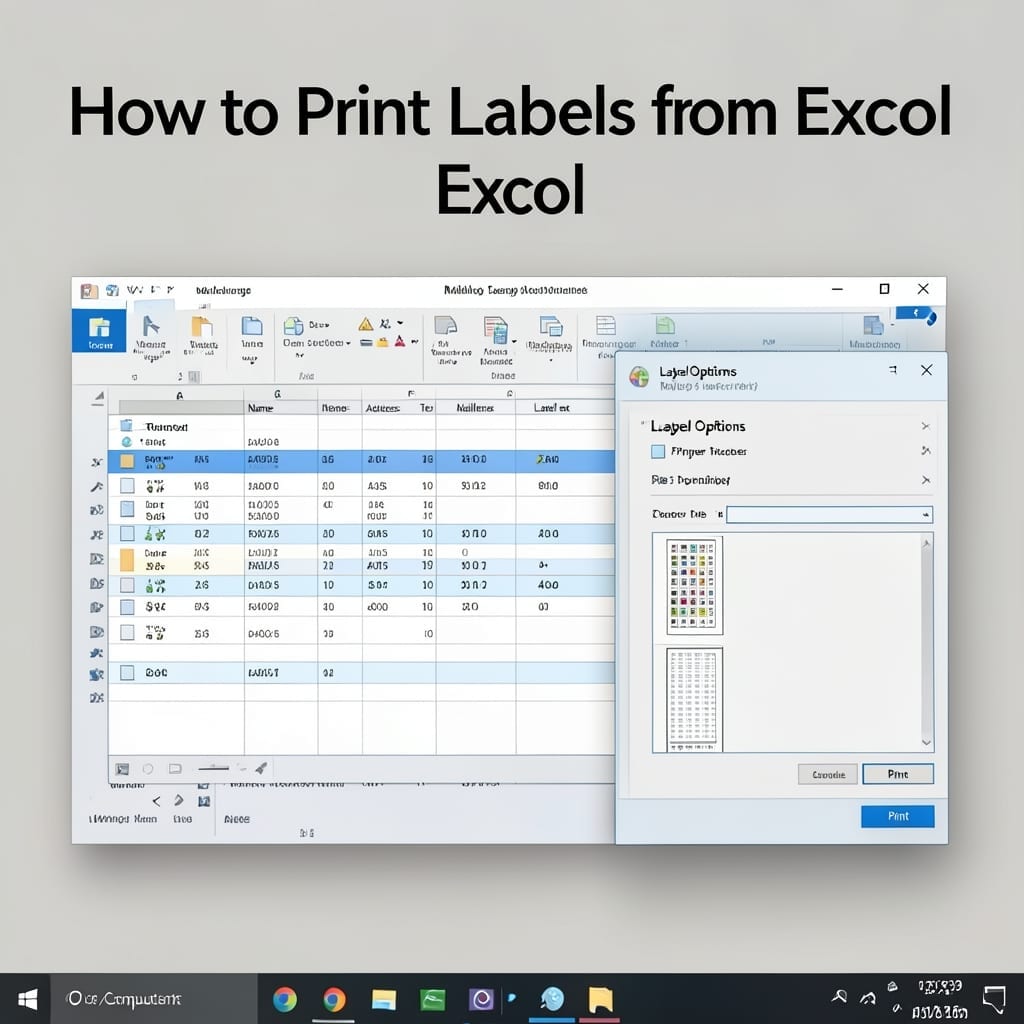Click the left arrow below the spreadsheet
This screenshot has width=1024, height=1024.
coord(156,801)
